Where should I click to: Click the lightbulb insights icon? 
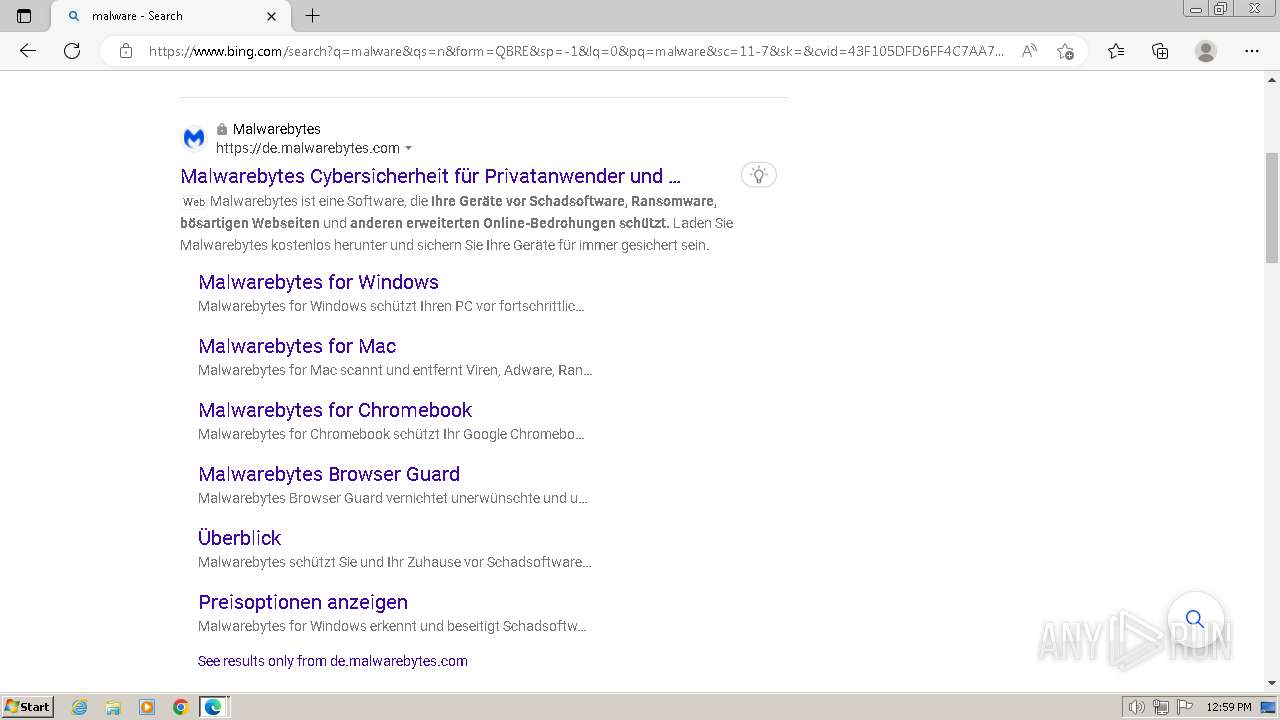pyautogui.click(x=759, y=175)
